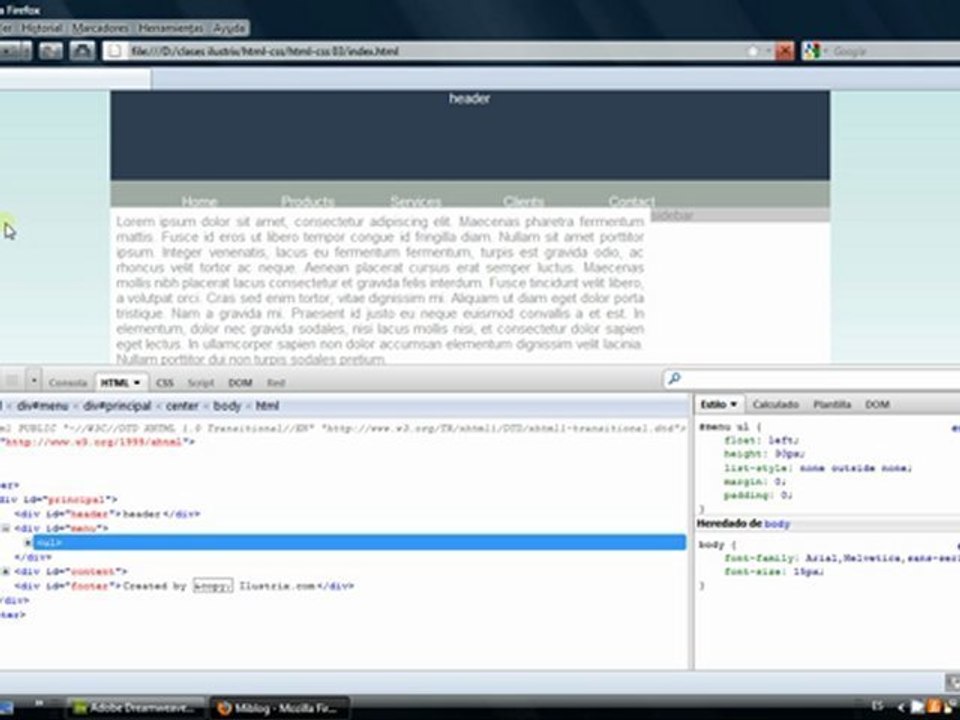Screen dimensions: 960x720
Task: Switch to the CSS tab in Firebug
Action: click(165, 383)
